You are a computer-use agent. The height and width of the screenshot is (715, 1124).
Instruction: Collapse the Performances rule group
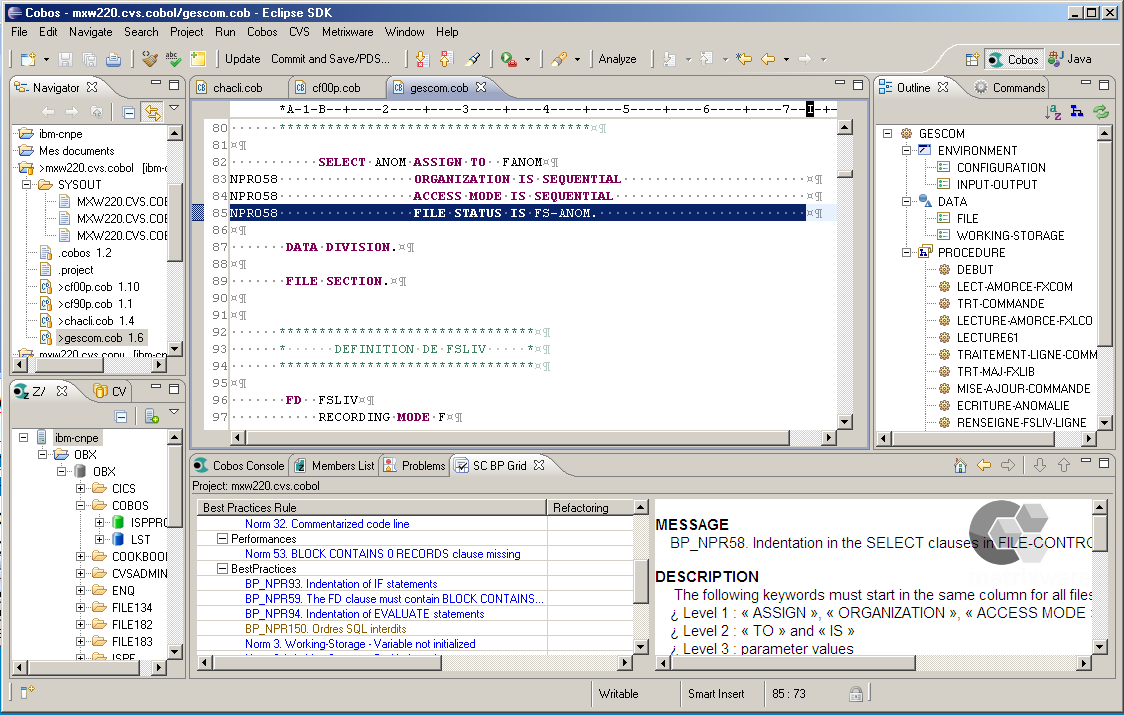click(x=222, y=539)
